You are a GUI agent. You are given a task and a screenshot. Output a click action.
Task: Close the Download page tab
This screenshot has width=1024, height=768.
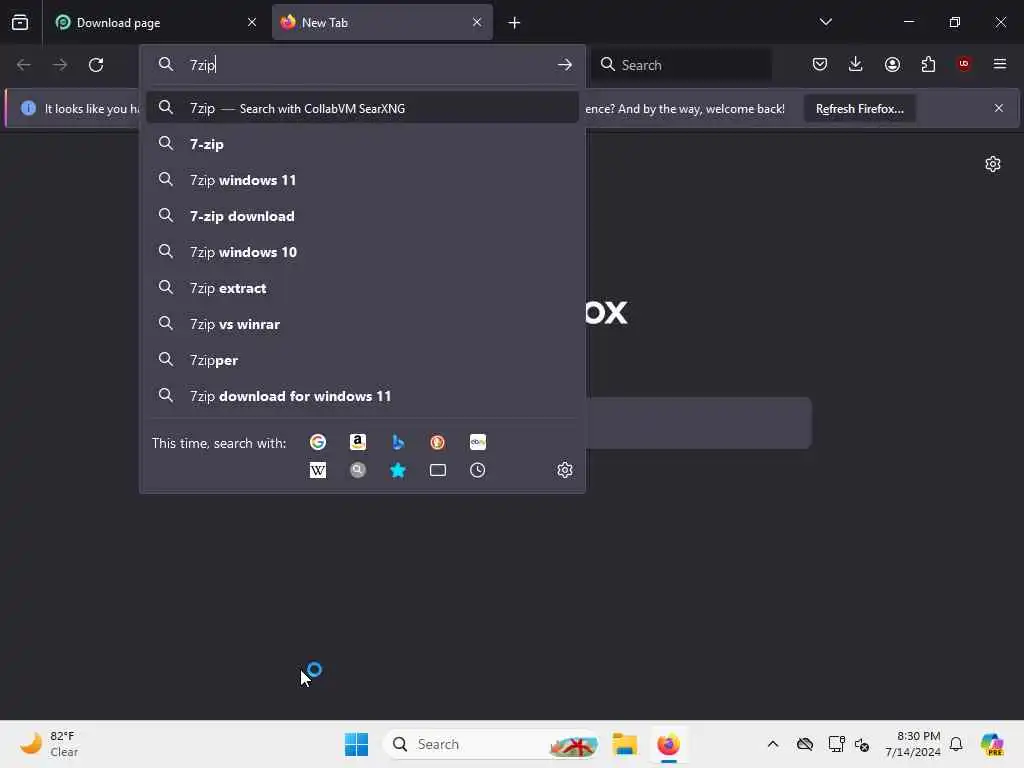click(252, 22)
